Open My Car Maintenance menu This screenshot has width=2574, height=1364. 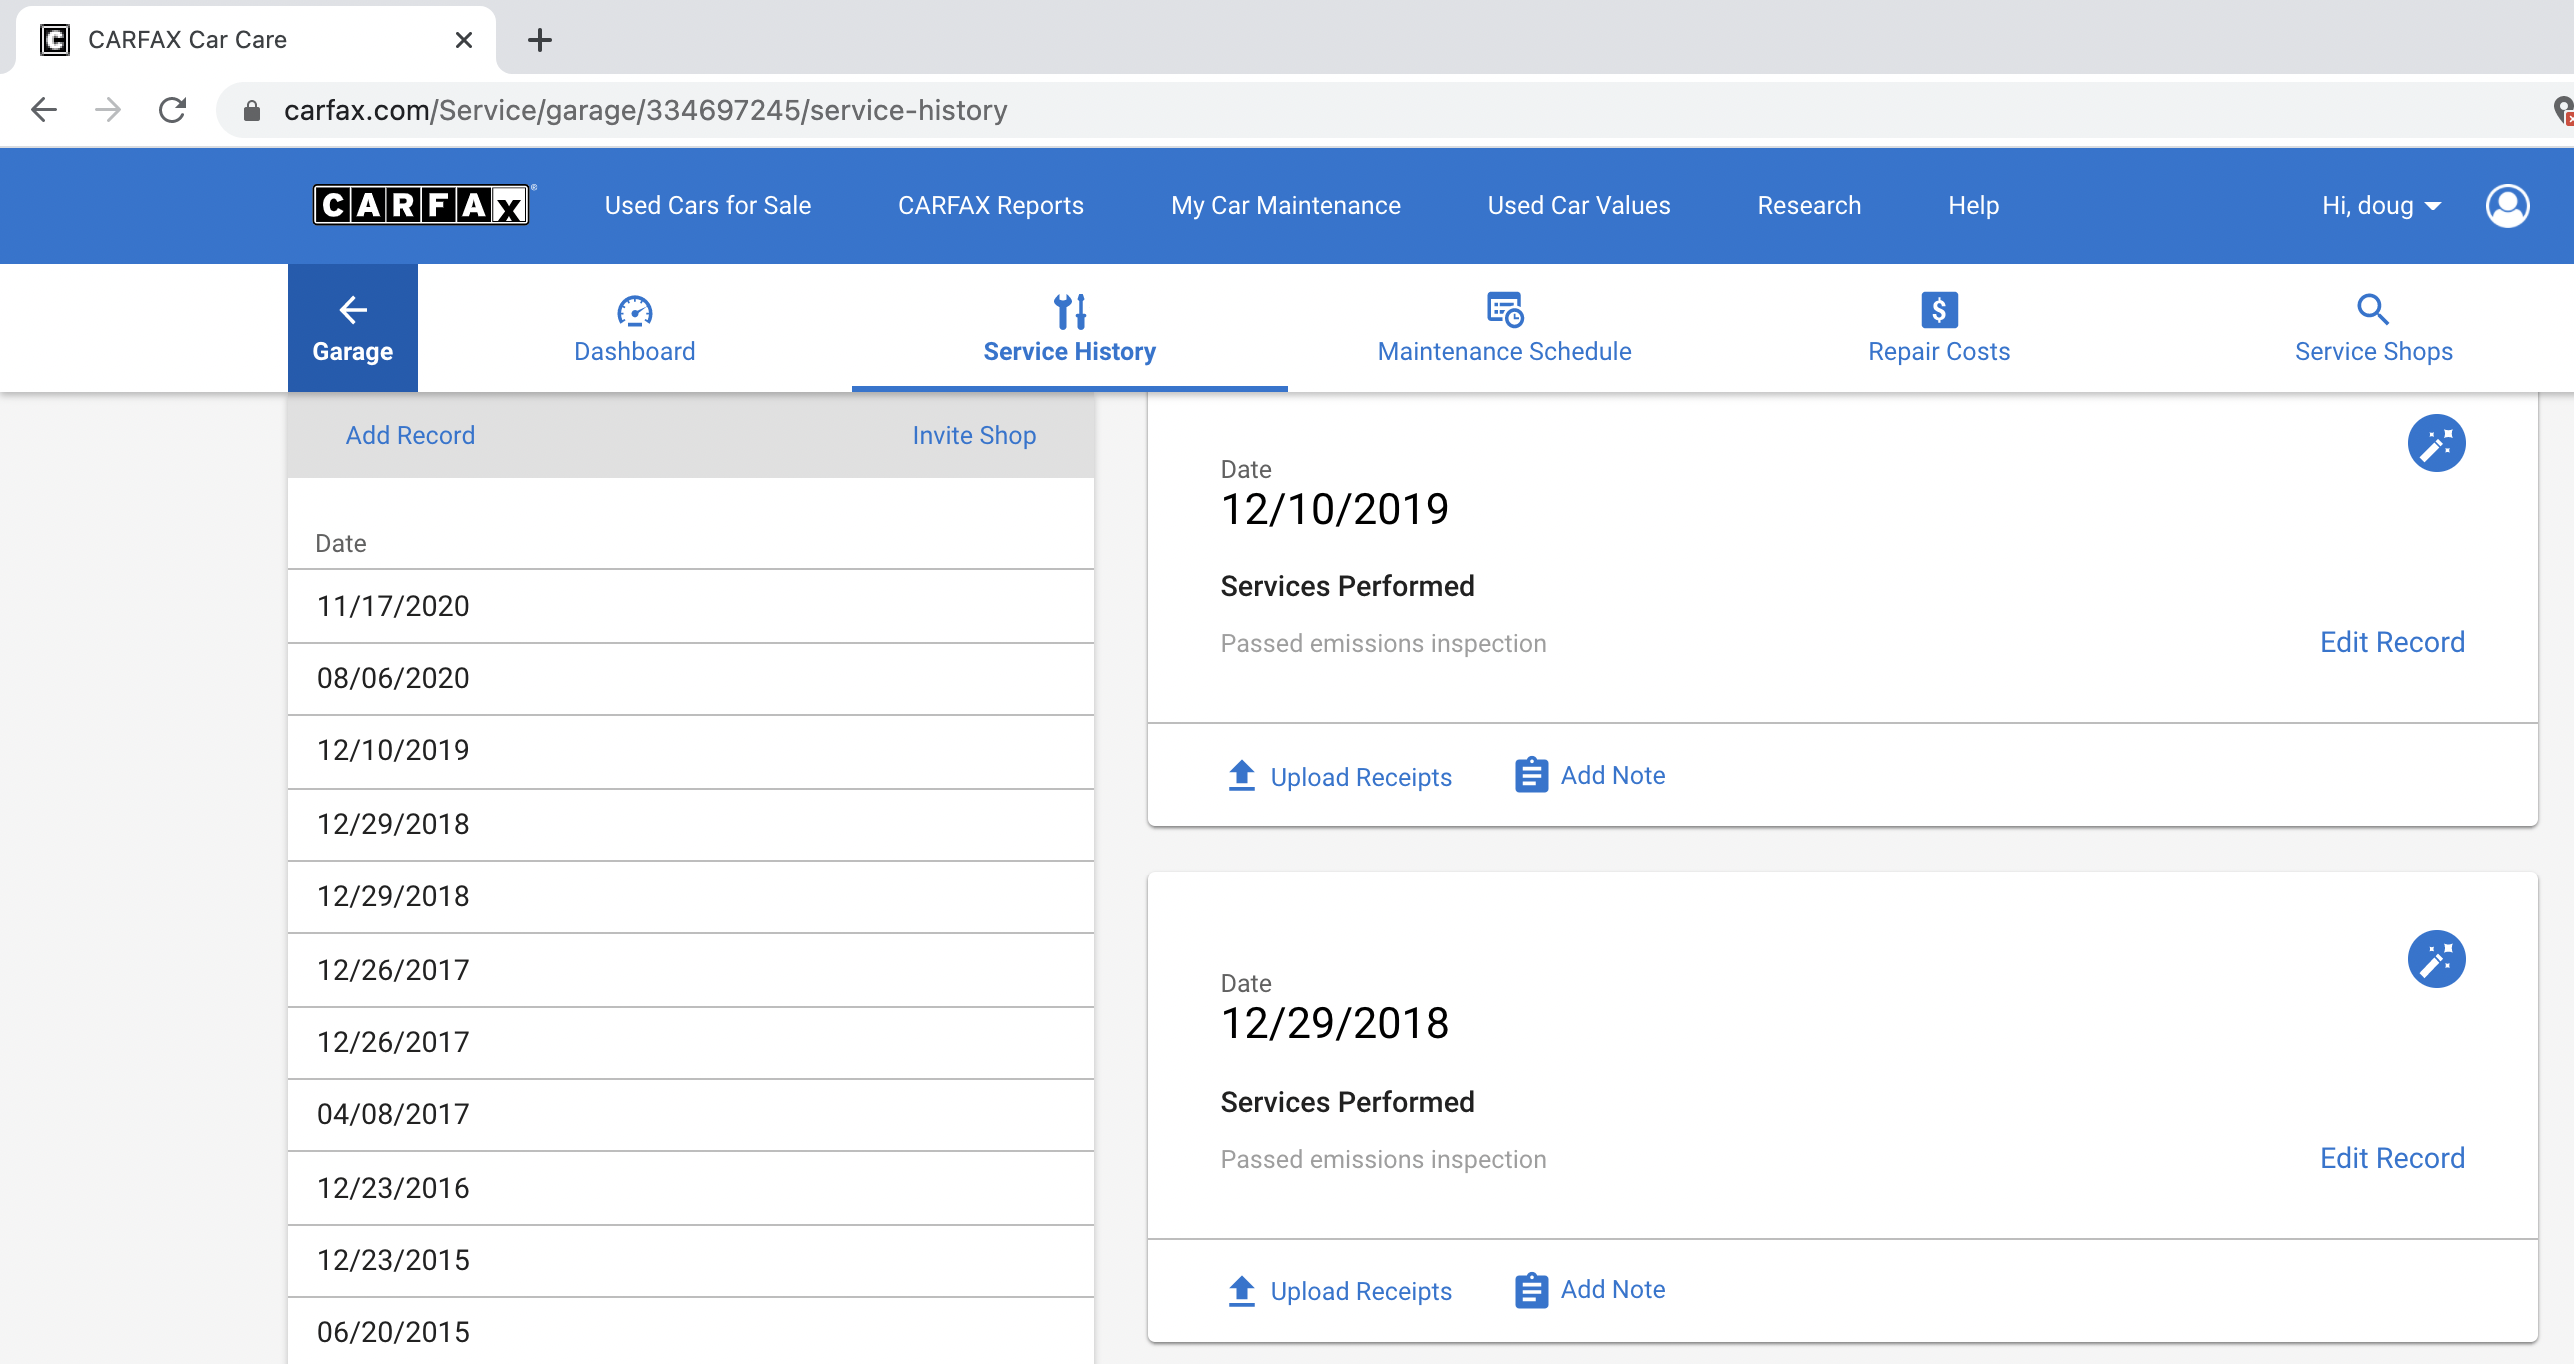1286,205
